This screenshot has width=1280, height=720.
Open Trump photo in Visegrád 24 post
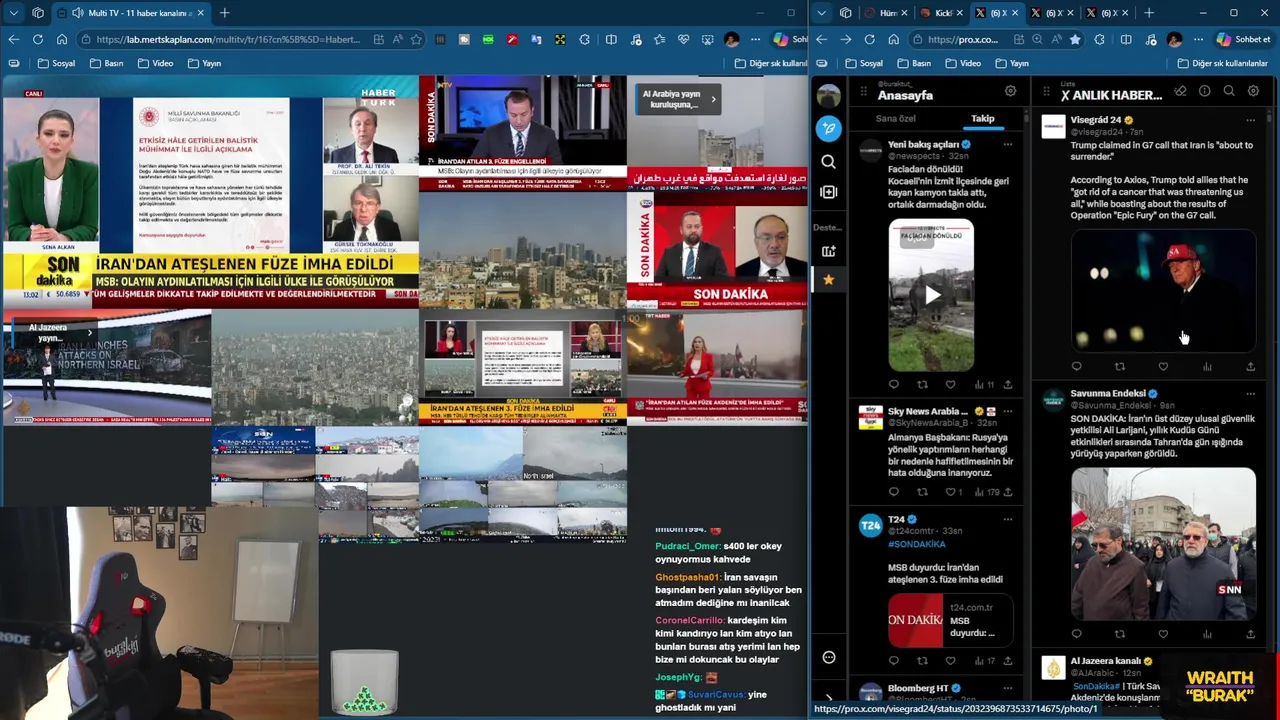[x=1163, y=291]
